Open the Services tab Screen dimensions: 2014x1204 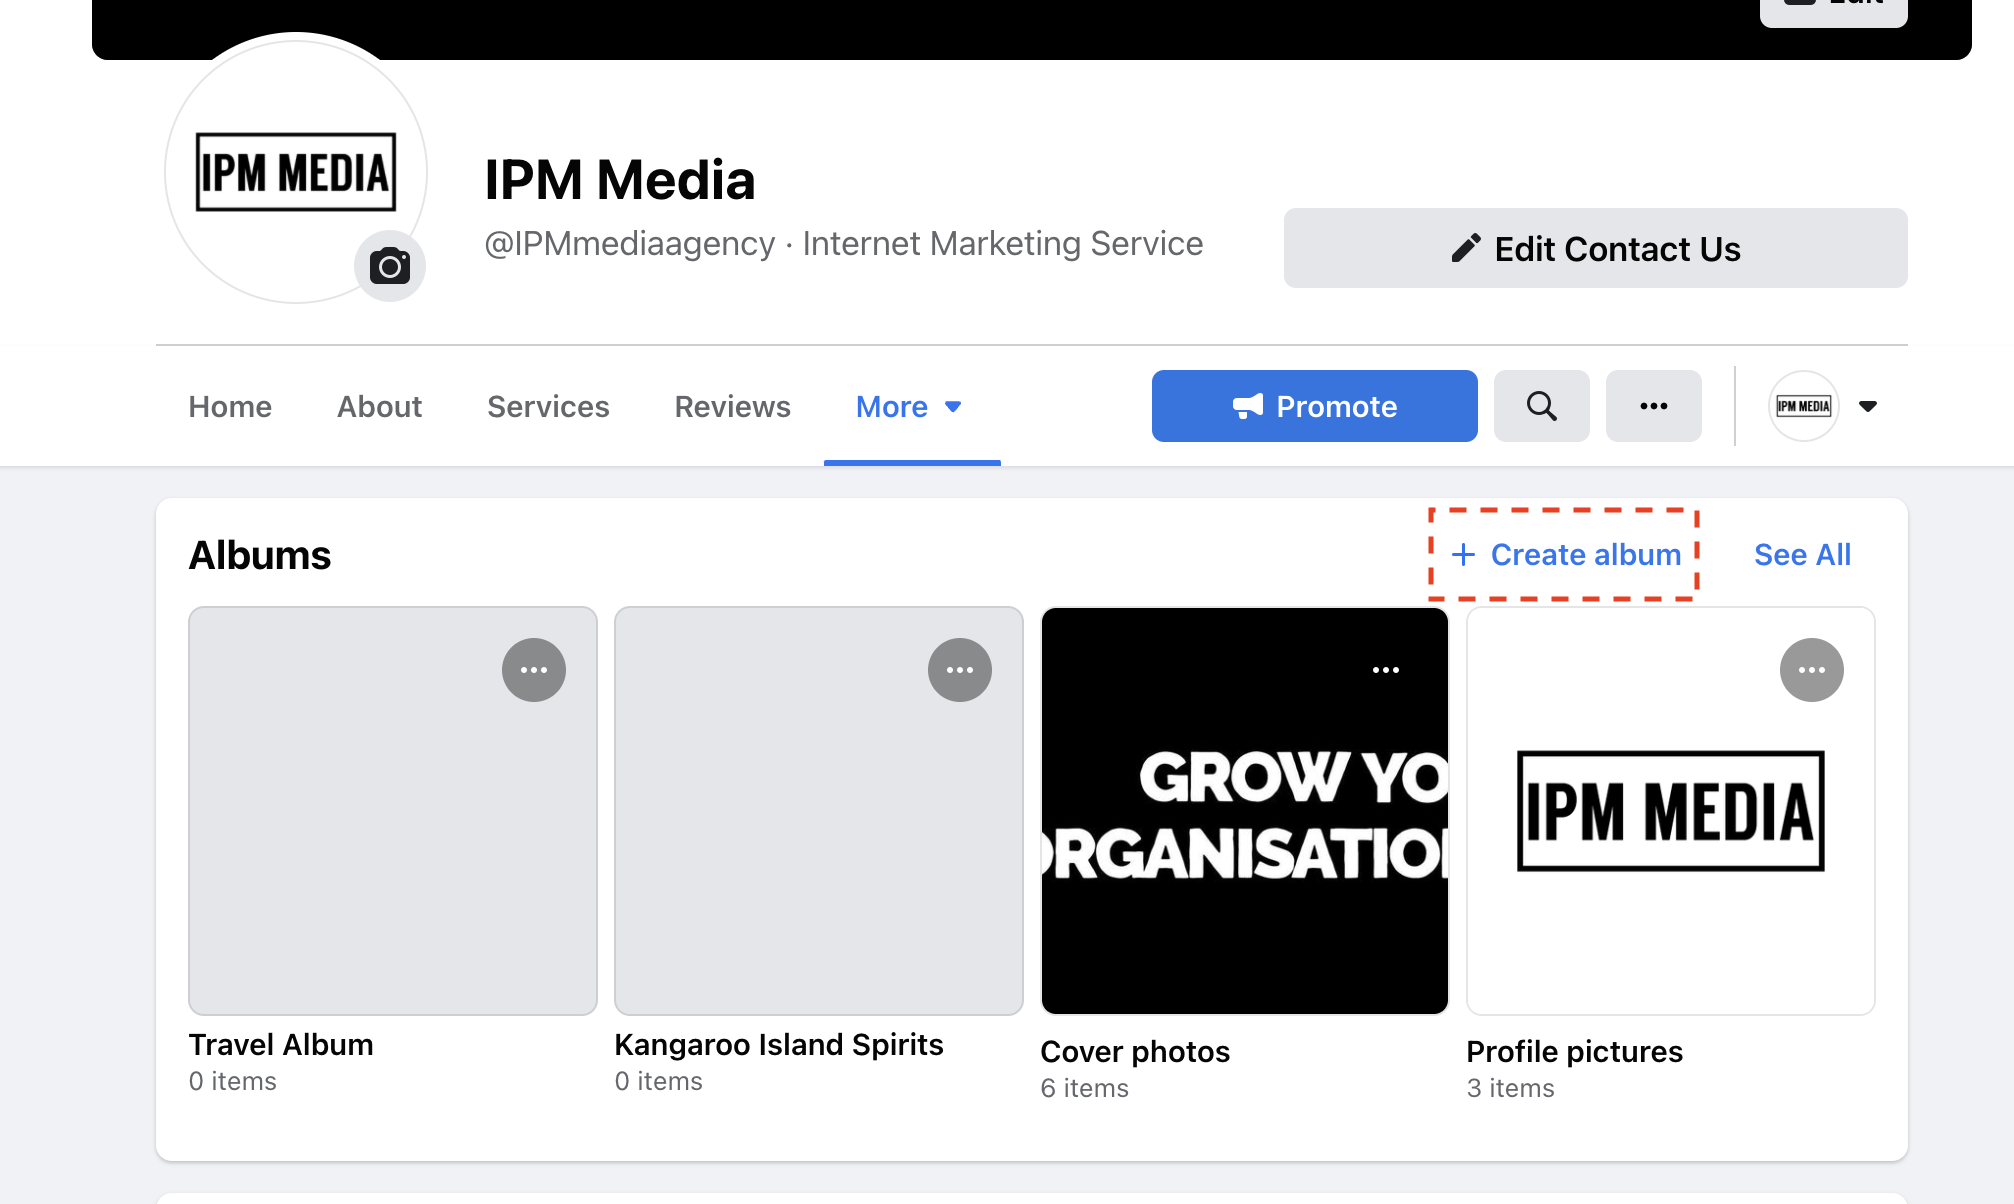(547, 406)
